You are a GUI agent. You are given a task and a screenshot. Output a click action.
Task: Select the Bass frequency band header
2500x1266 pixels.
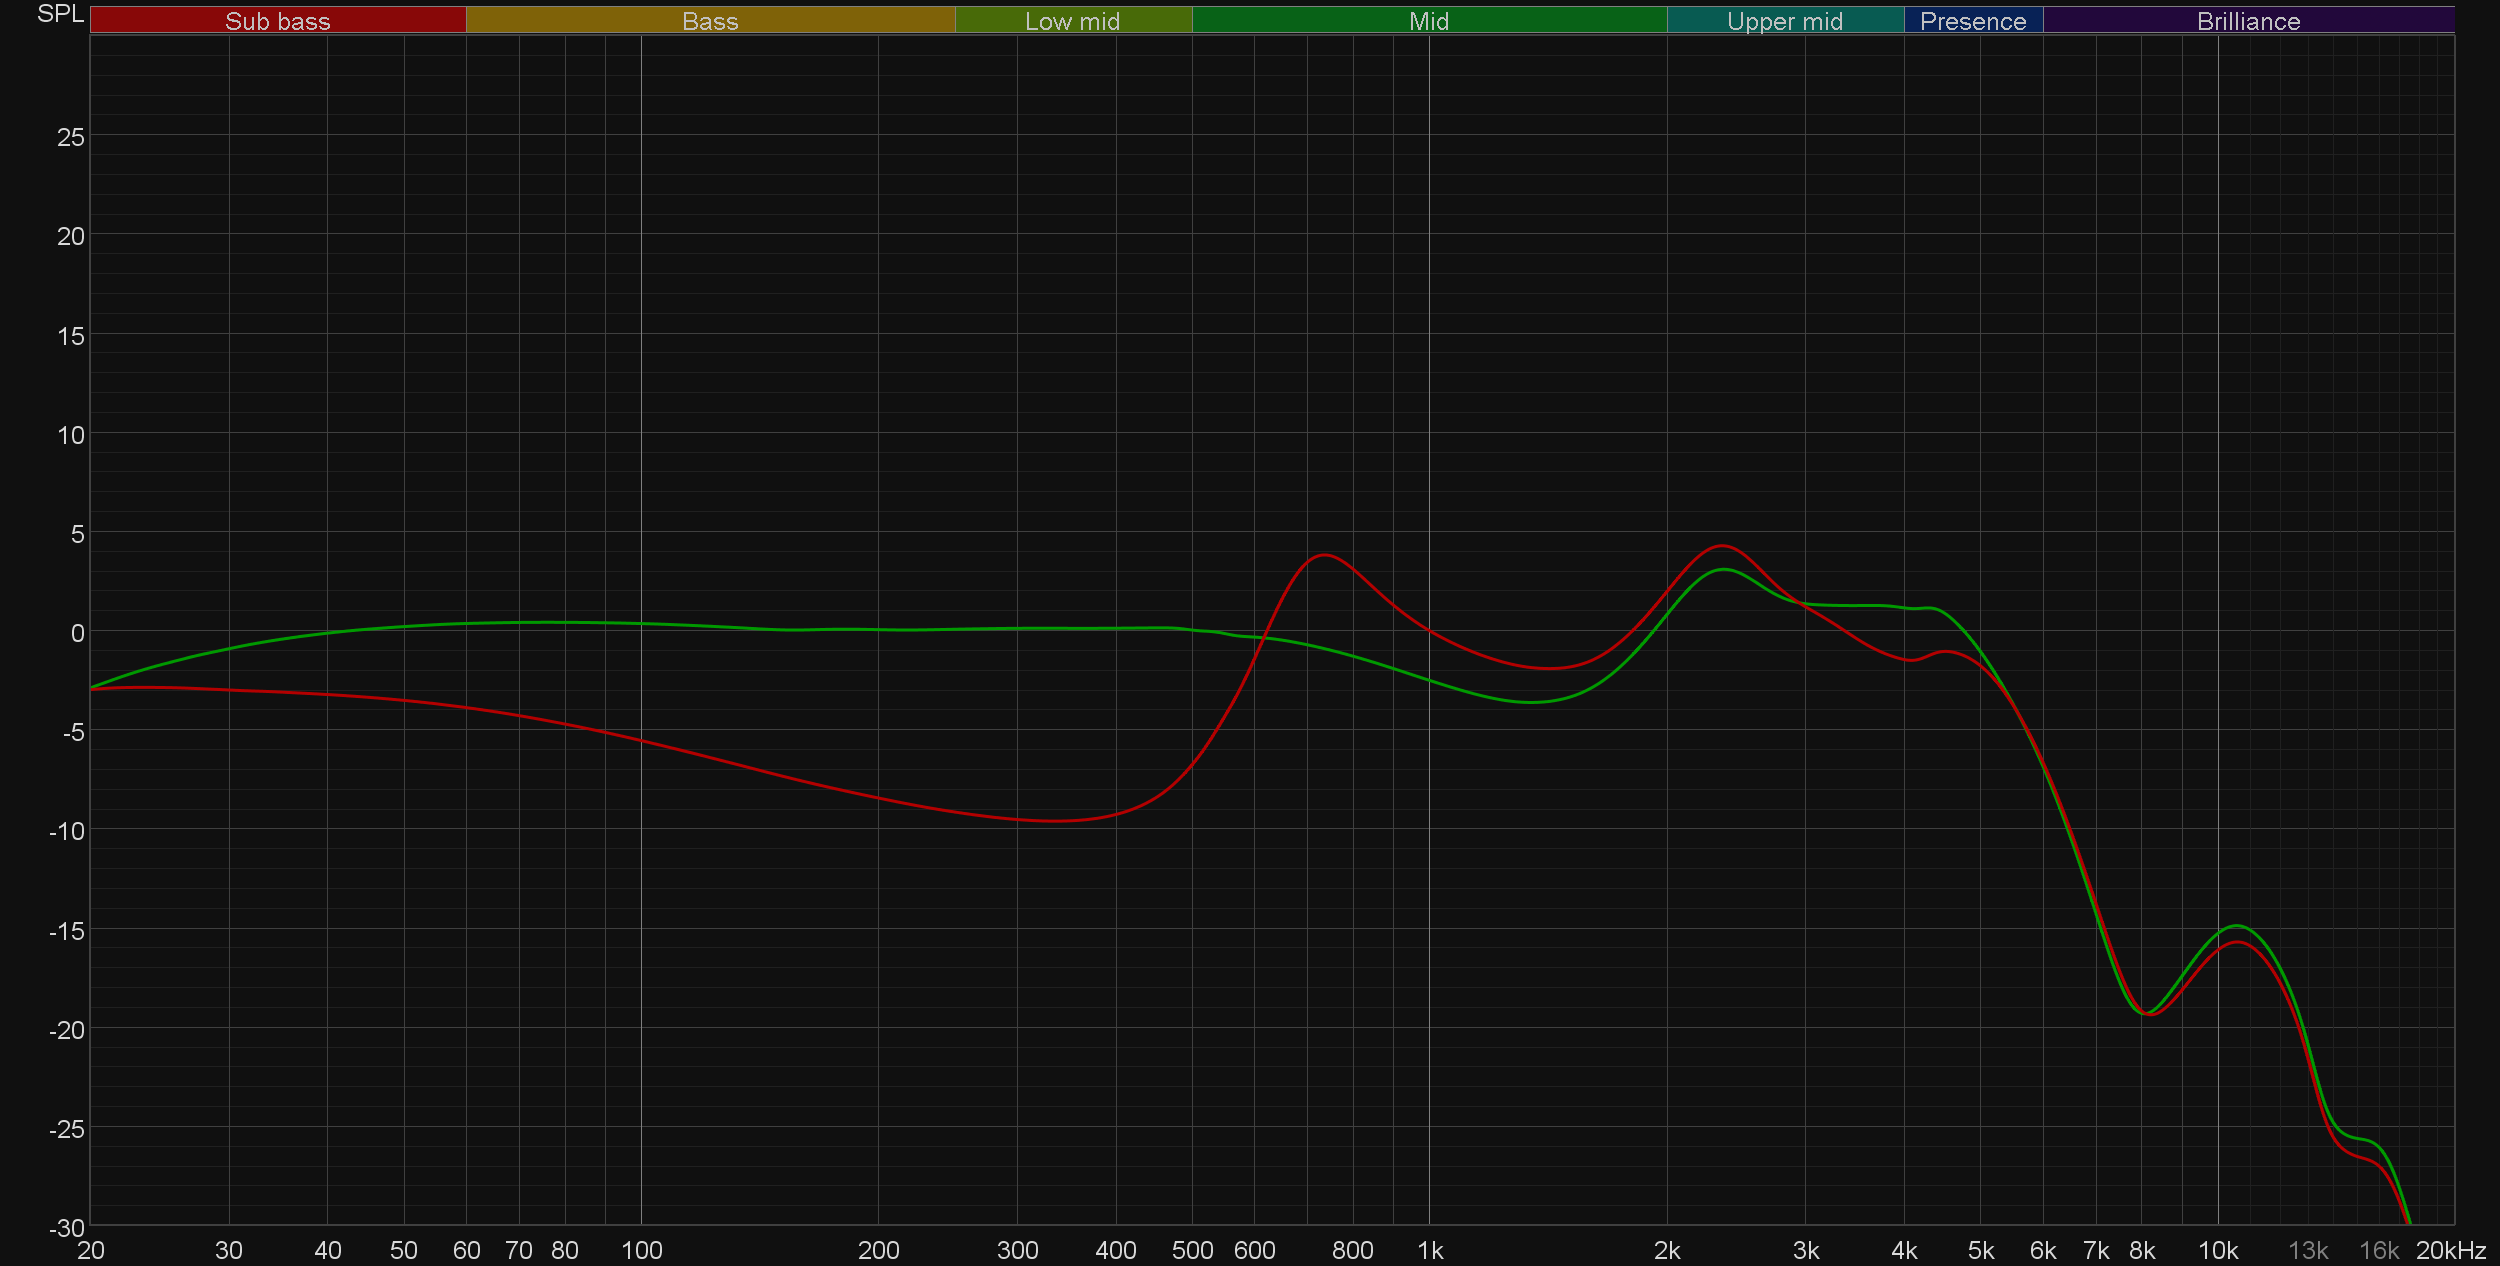(710, 21)
